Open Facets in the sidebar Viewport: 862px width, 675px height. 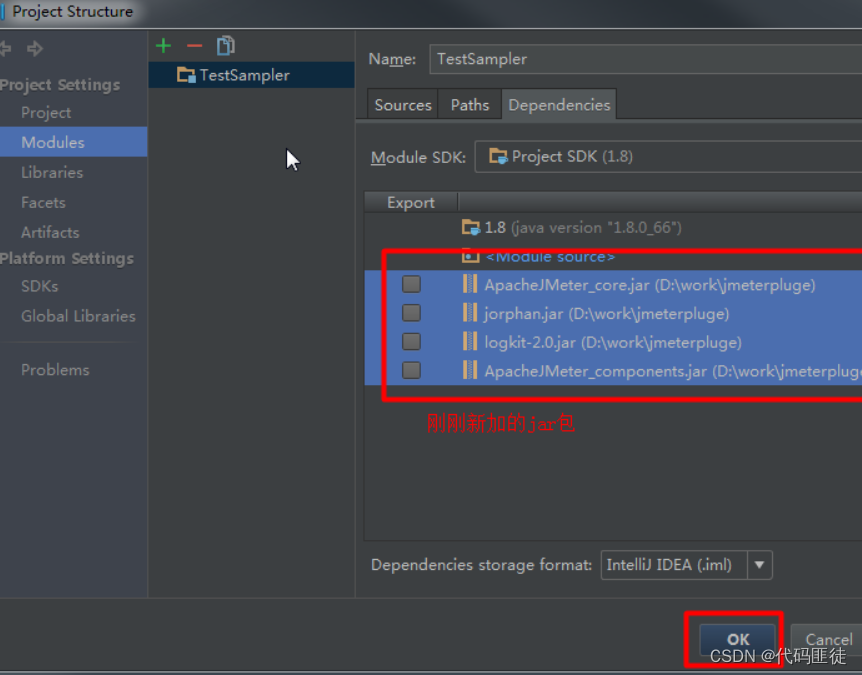click(43, 202)
